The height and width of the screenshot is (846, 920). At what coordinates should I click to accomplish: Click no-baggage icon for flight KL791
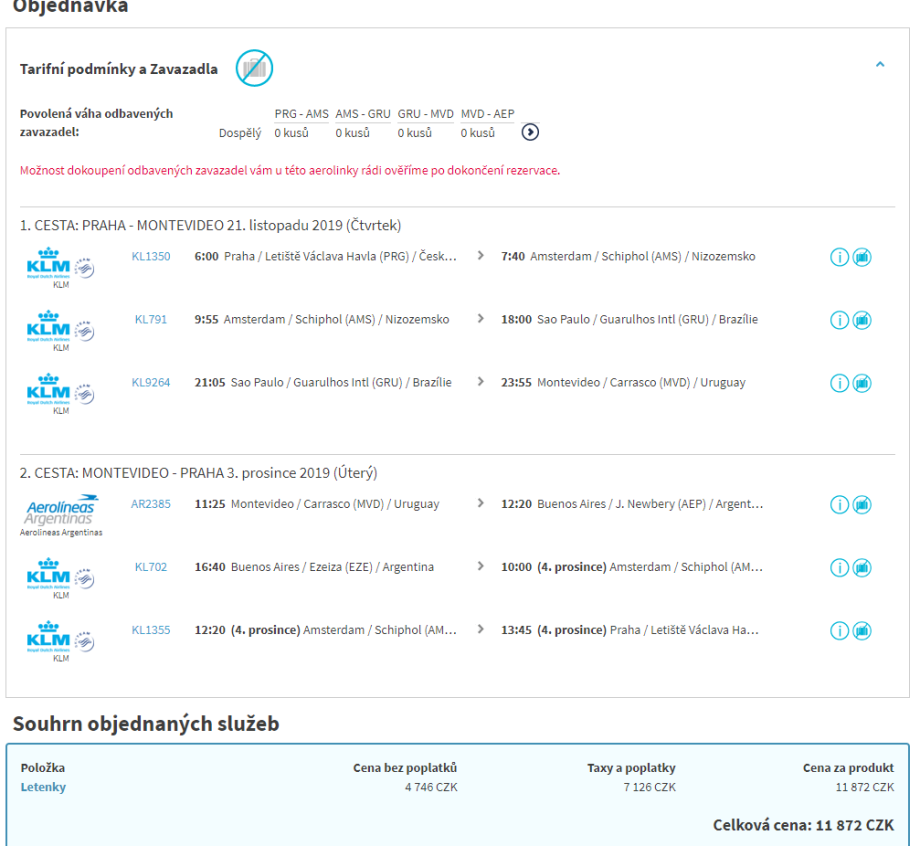click(x=862, y=320)
